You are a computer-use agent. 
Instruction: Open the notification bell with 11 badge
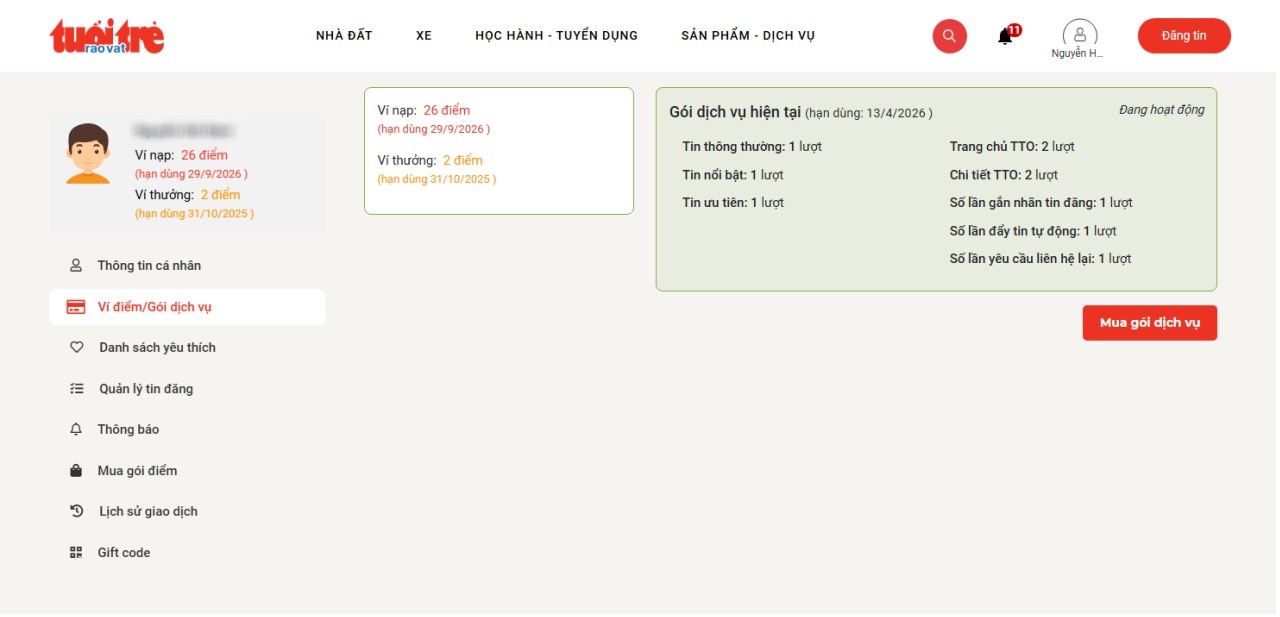click(x=1005, y=37)
